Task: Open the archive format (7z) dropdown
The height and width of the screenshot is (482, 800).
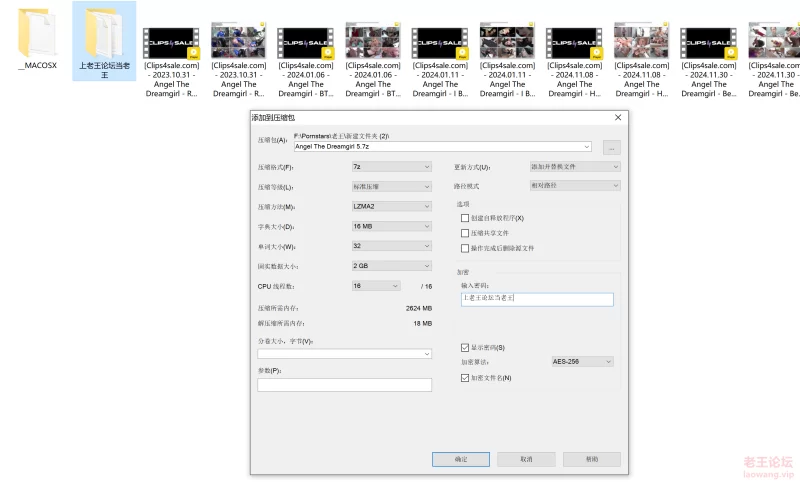Action: pyautogui.click(x=392, y=167)
